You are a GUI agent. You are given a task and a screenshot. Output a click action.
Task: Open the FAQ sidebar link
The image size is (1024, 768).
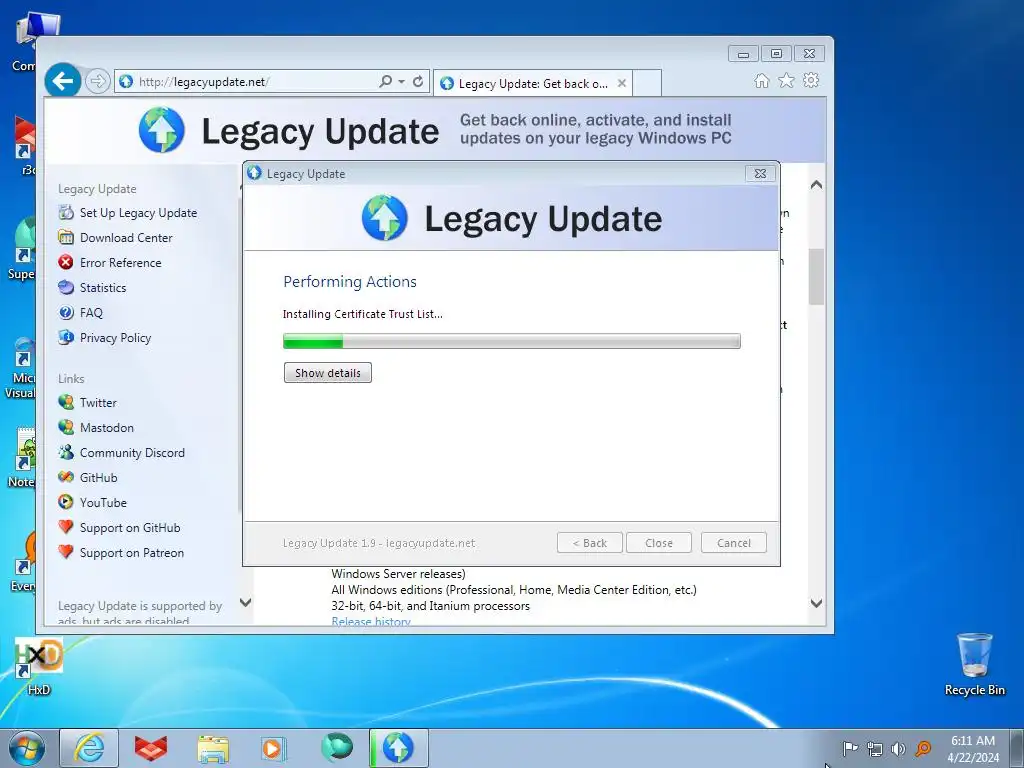click(x=91, y=312)
